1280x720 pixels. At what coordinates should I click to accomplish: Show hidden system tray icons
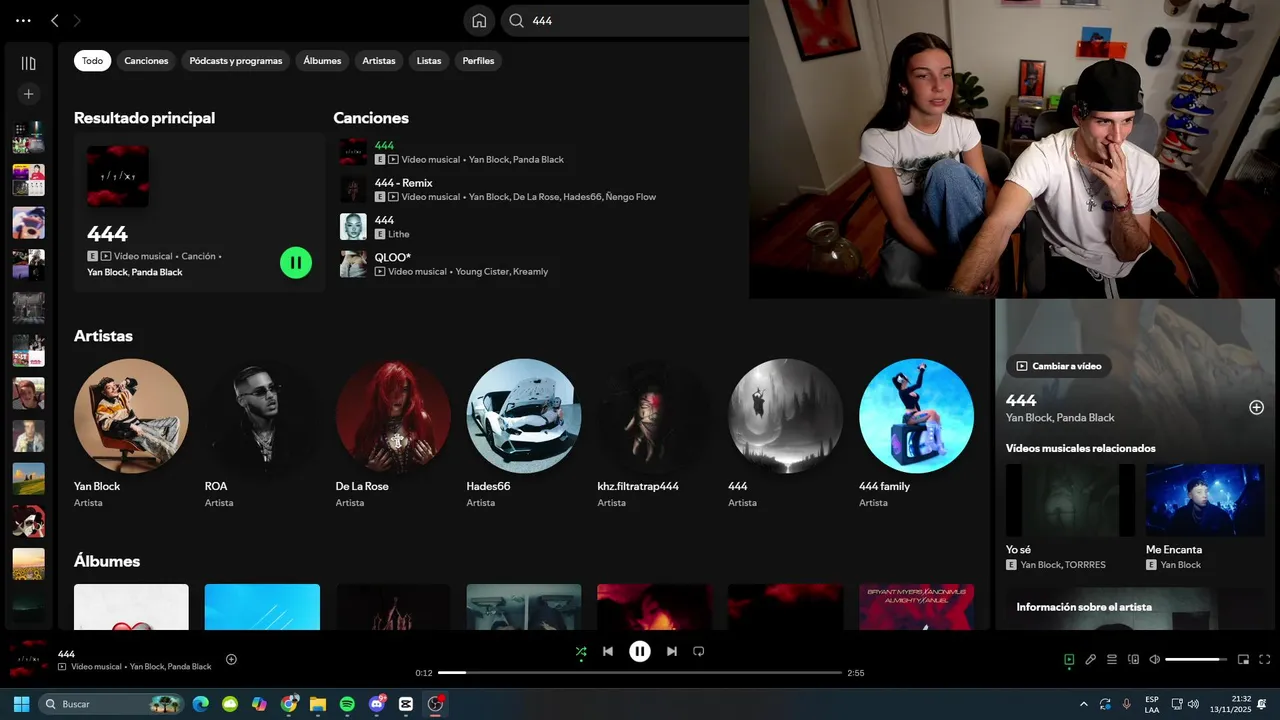coord(1084,704)
